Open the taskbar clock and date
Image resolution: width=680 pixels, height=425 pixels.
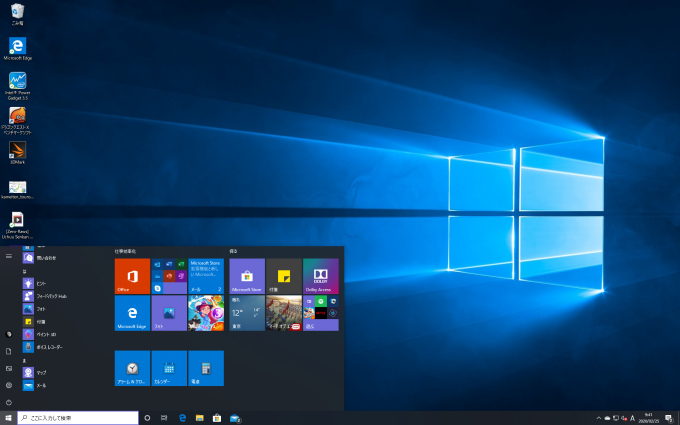(x=649, y=418)
